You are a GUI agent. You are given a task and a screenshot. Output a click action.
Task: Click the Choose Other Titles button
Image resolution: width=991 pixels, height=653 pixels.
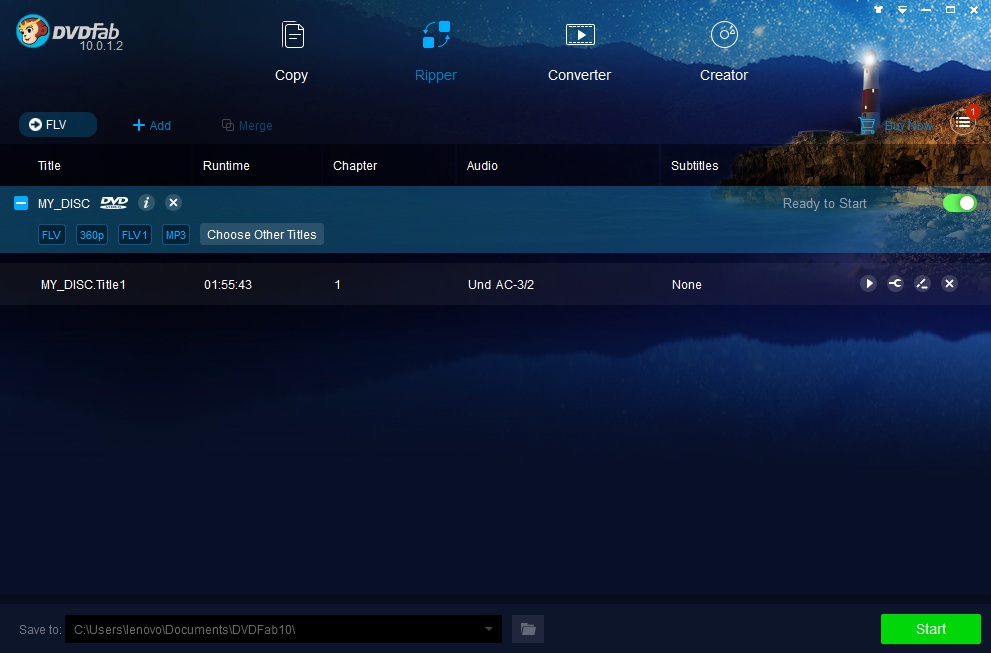[261, 234]
